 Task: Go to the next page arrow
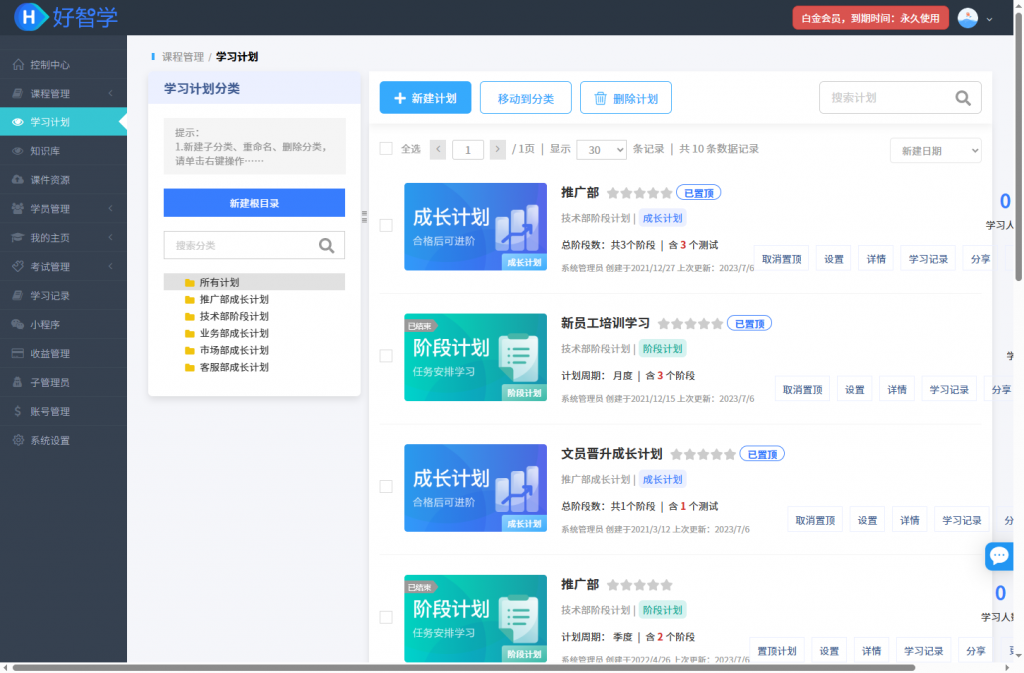[x=498, y=149]
